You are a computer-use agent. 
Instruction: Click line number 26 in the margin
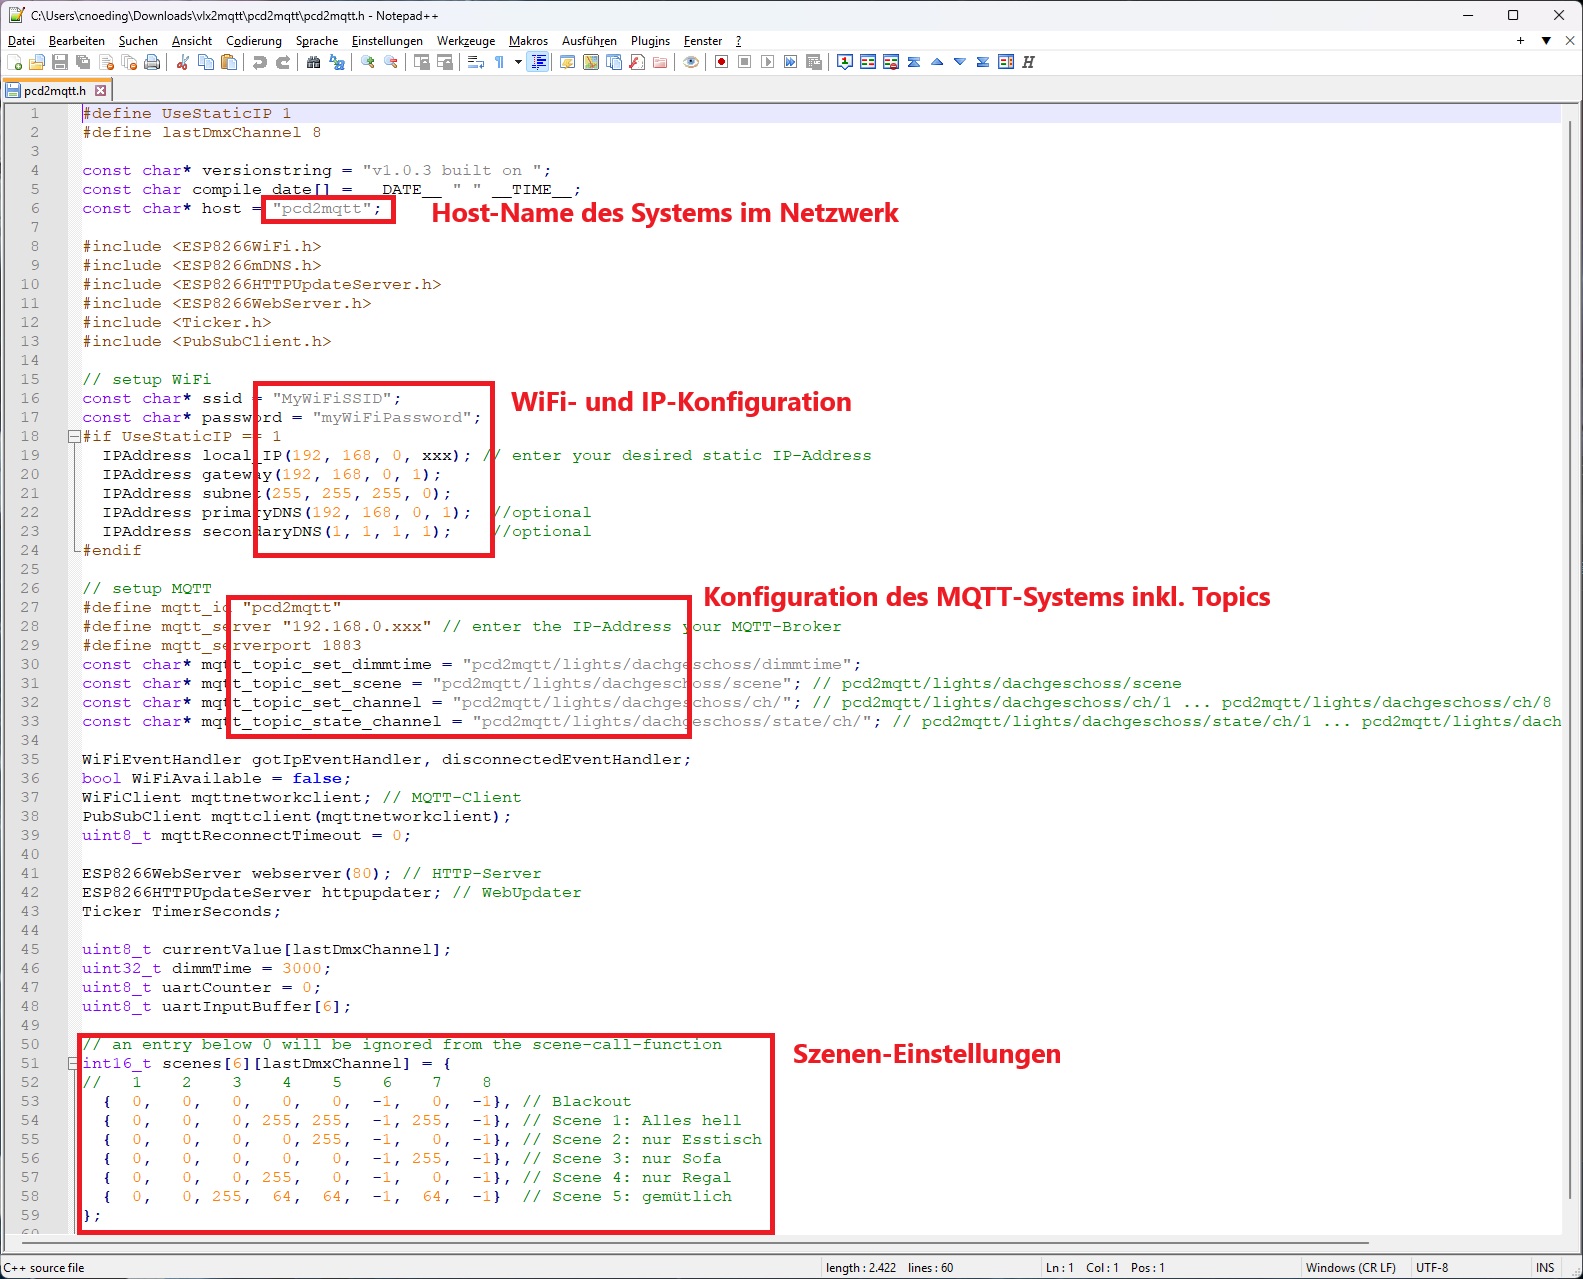30,588
